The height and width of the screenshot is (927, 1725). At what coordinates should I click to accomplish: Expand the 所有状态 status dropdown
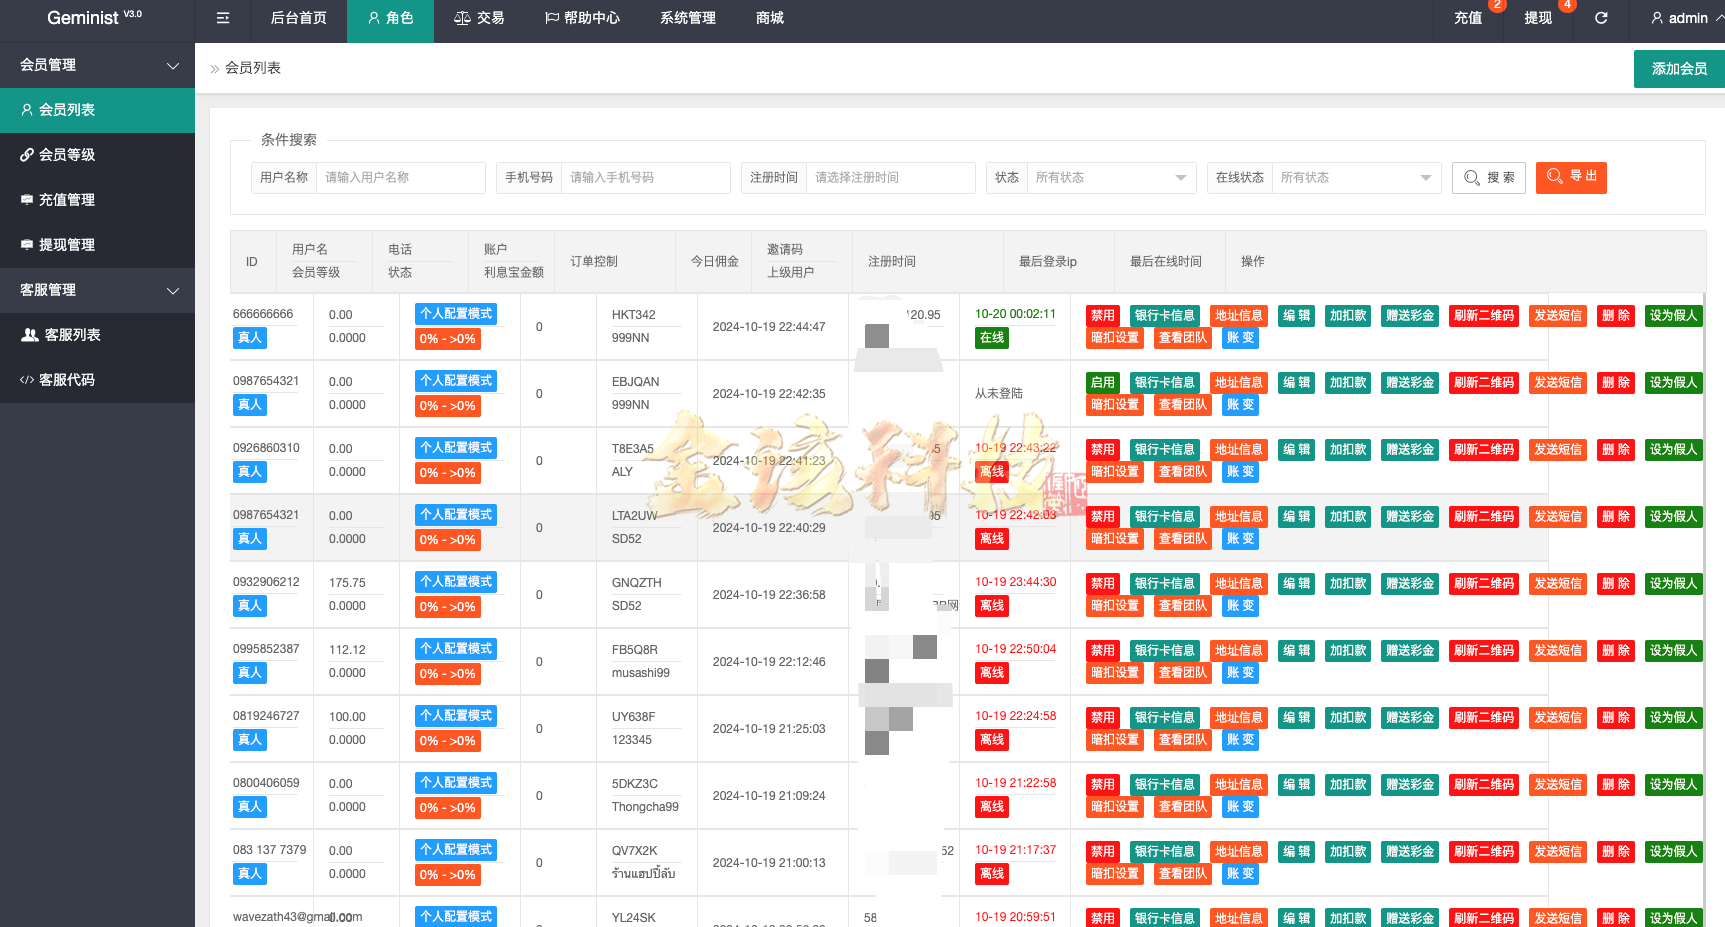[1110, 177]
